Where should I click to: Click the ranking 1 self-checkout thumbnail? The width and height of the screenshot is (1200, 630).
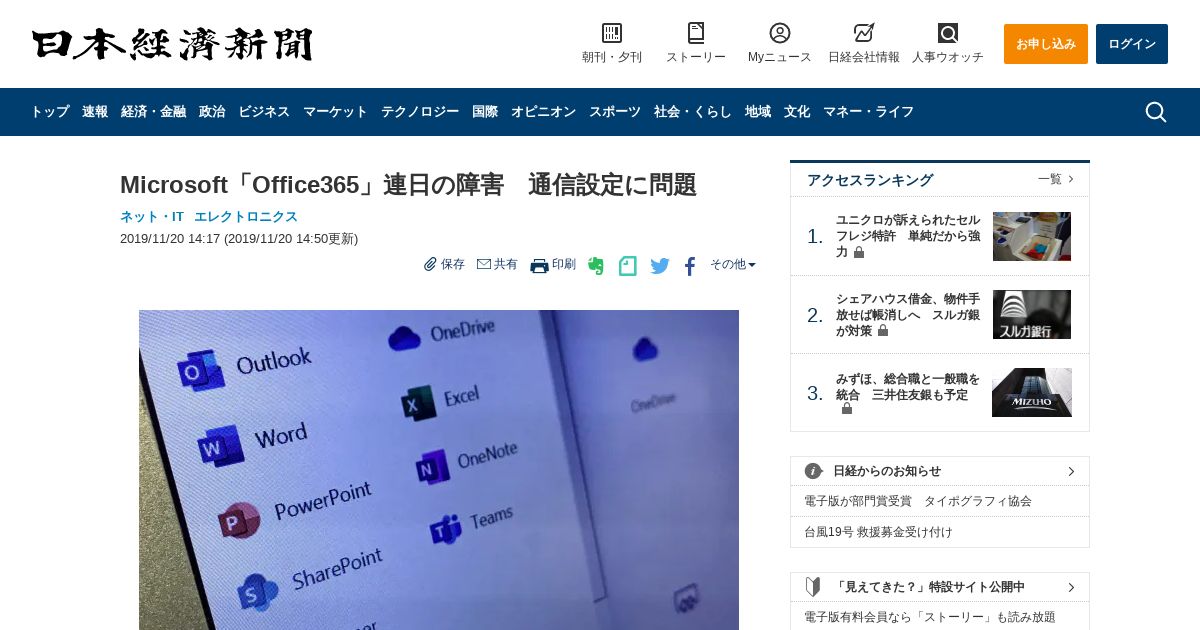pos(1032,236)
